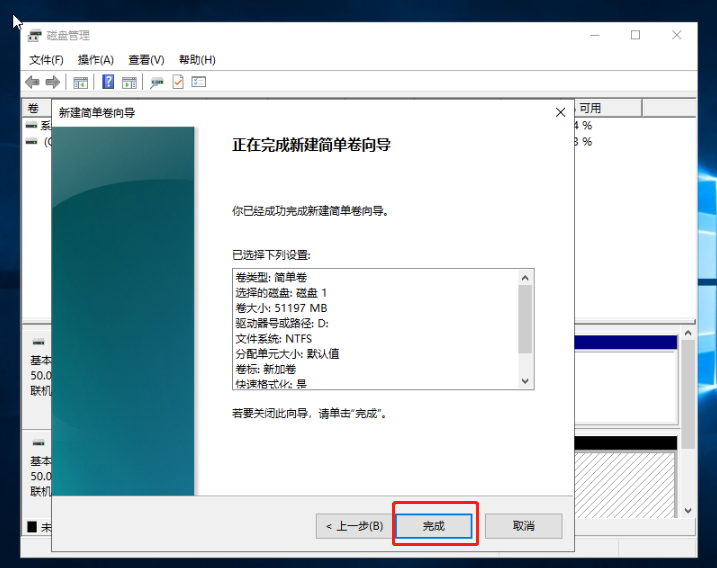Select the line 文件系统: NTFS

[273, 338]
